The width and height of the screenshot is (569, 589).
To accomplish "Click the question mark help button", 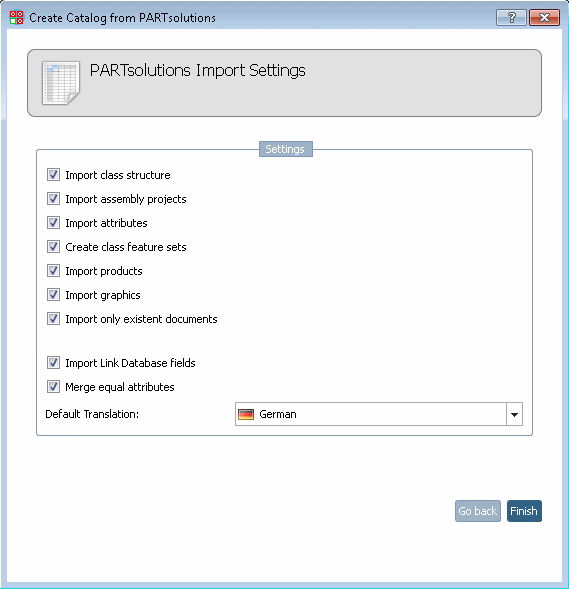I will (511, 17).
